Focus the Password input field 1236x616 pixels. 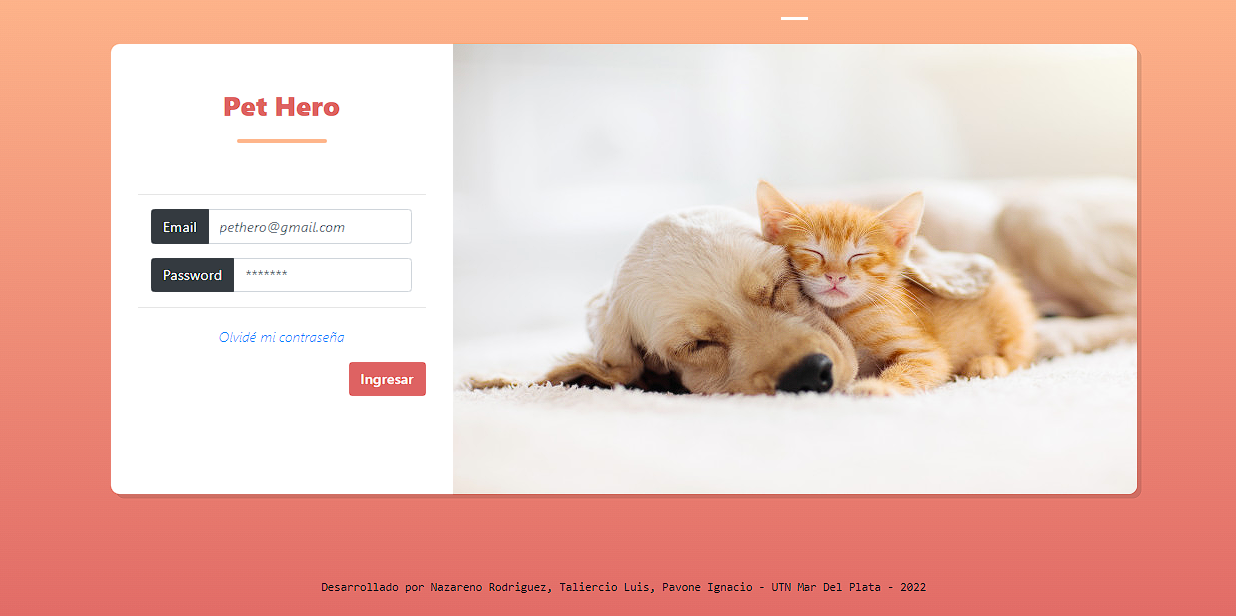[323, 275]
